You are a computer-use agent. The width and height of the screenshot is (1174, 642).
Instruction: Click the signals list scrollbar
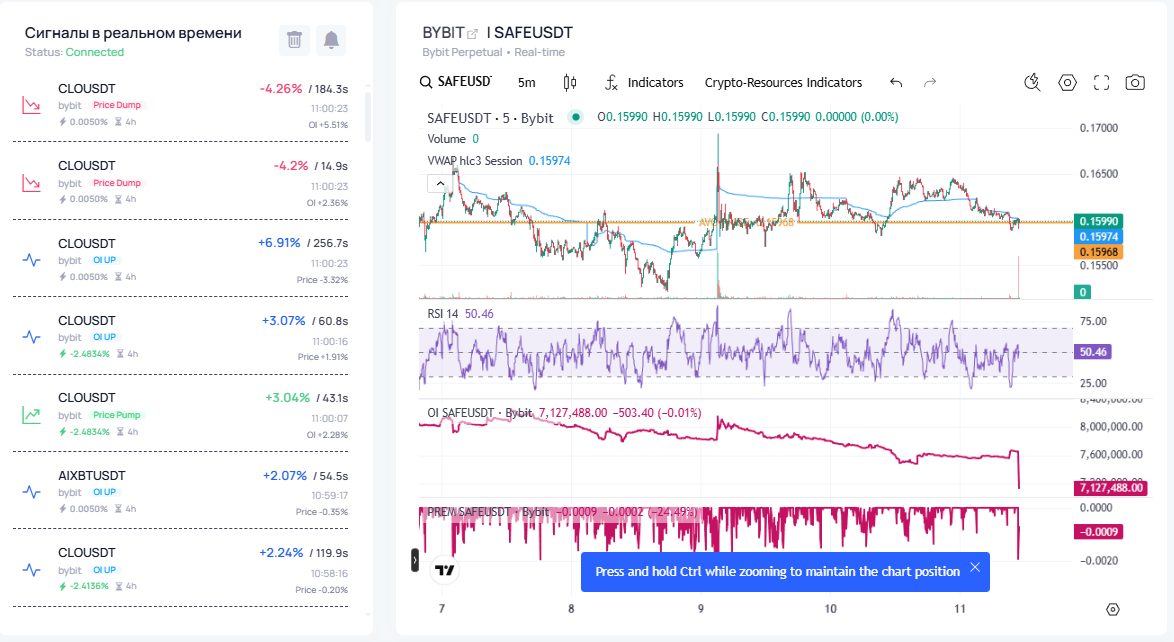(x=368, y=117)
